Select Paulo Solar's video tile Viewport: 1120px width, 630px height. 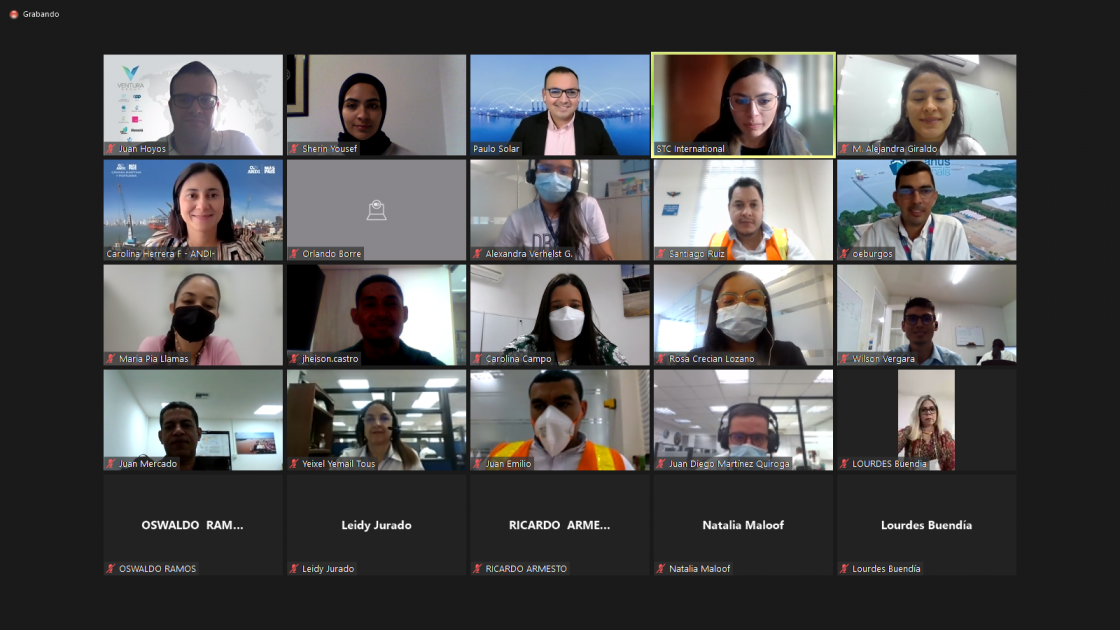coord(560,105)
